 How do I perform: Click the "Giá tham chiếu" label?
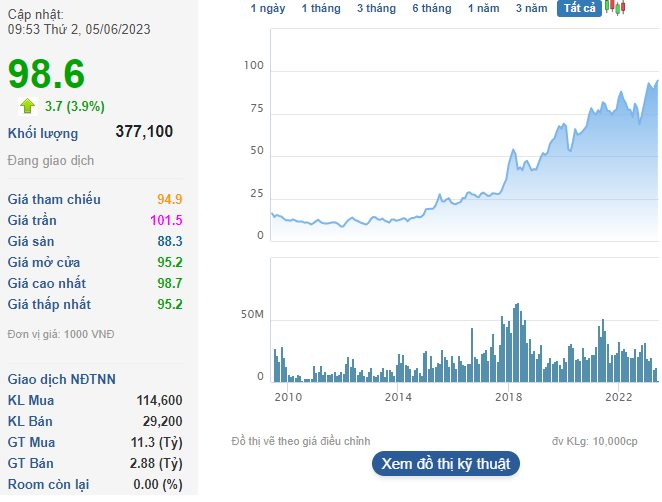54,199
